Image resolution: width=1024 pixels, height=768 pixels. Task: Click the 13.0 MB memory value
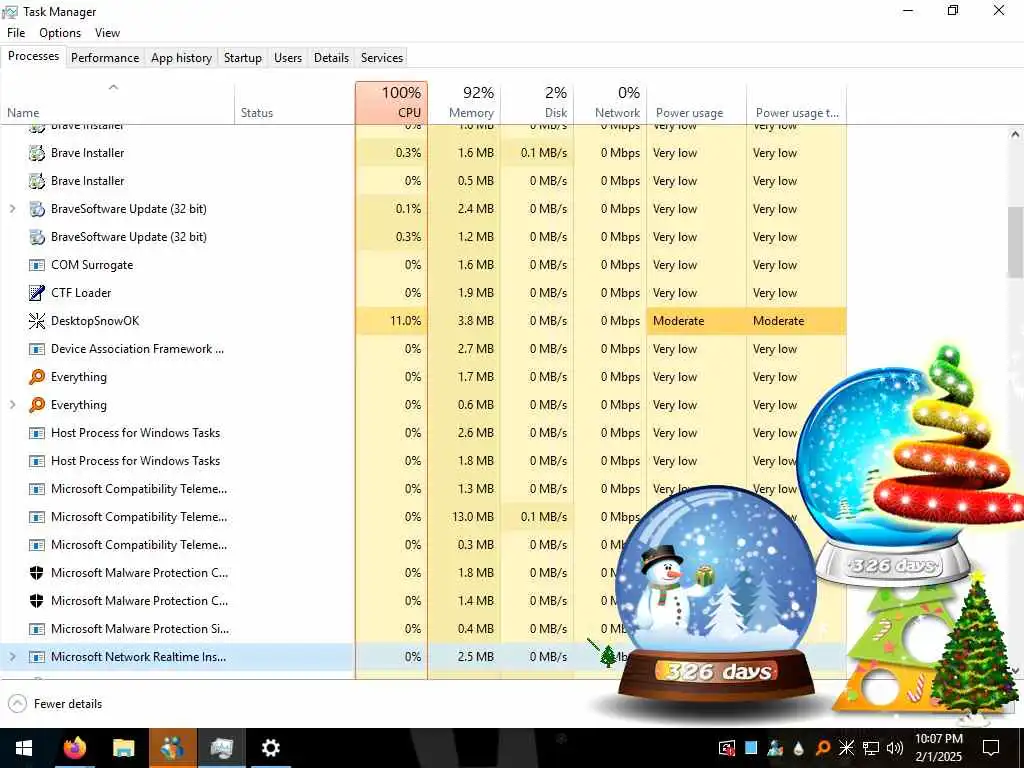[x=473, y=517]
